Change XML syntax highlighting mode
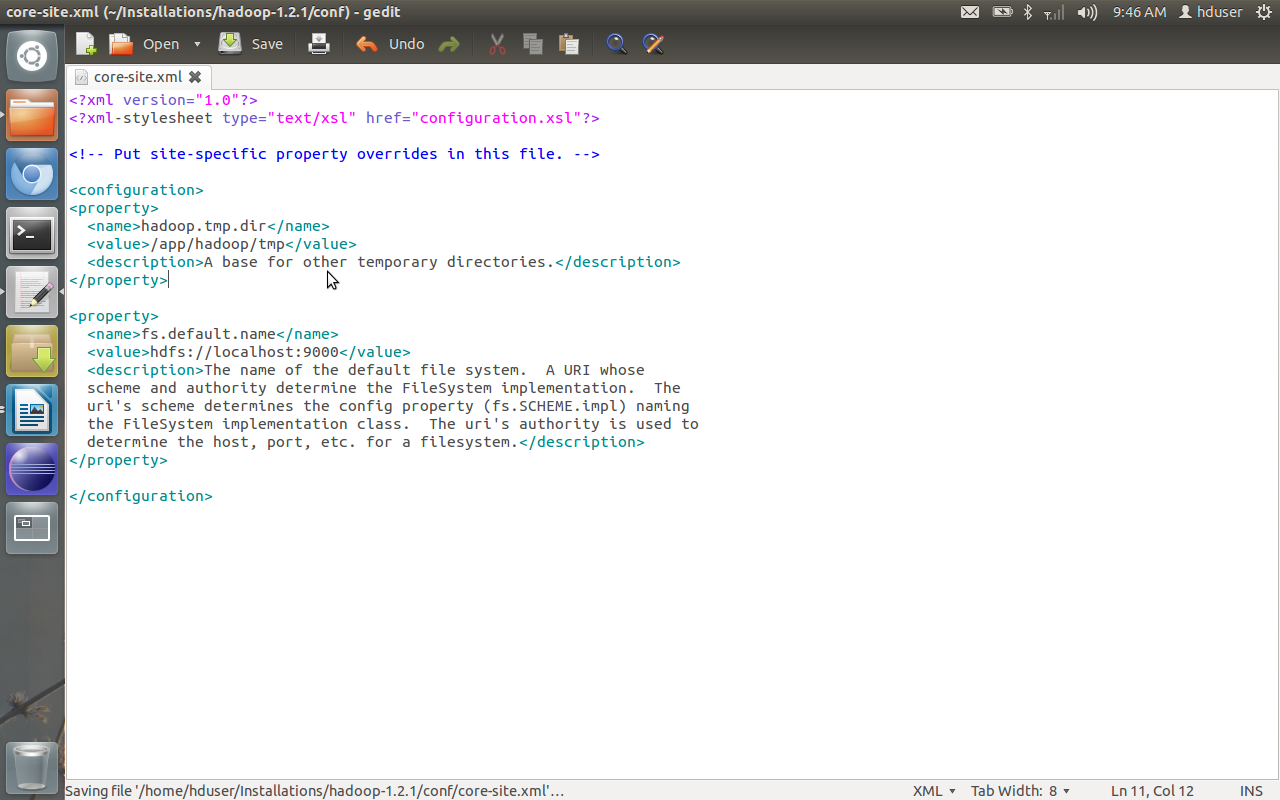Viewport: 1280px width, 800px height. pyautogui.click(x=934, y=790)
